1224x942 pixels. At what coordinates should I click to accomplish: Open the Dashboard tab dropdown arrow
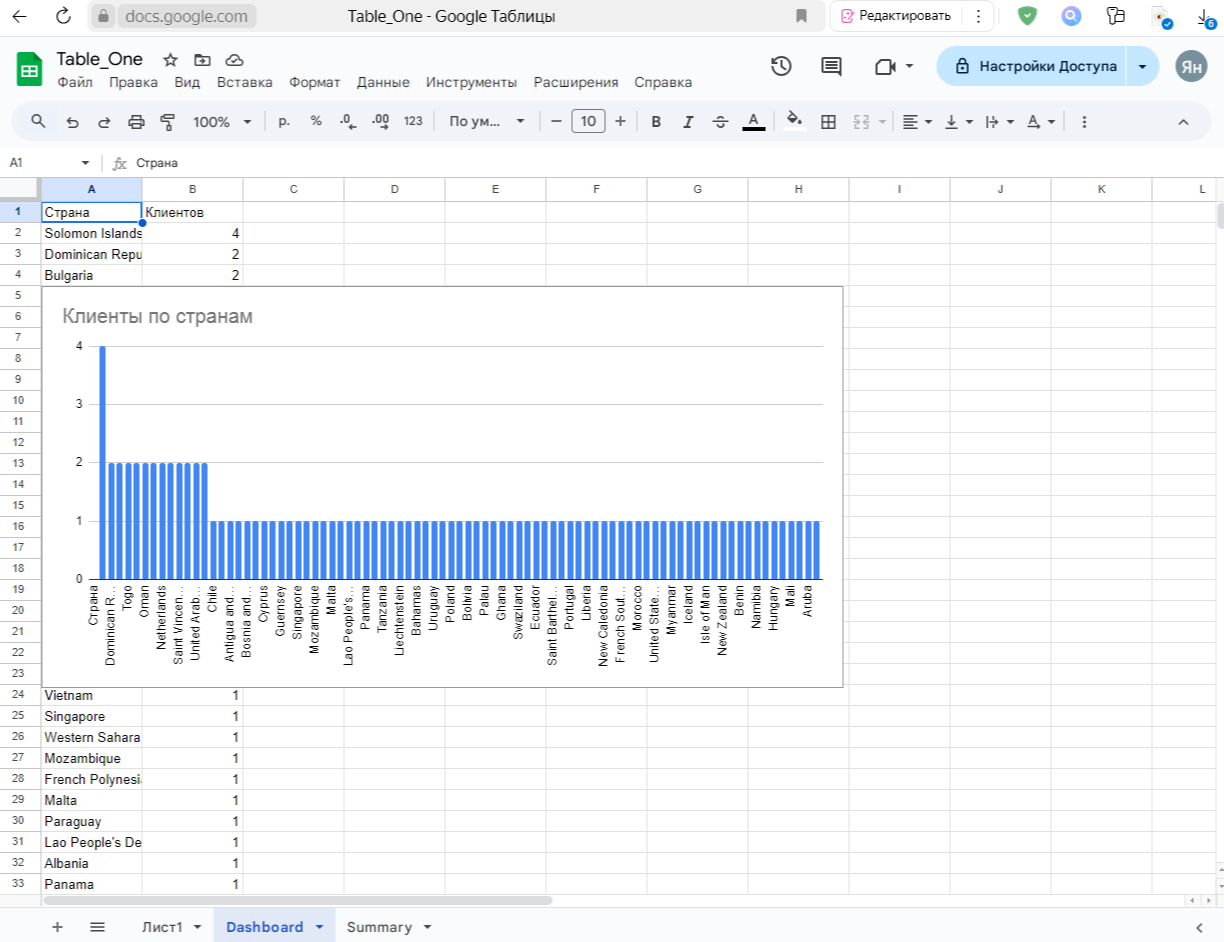click(x=319, y=927)
